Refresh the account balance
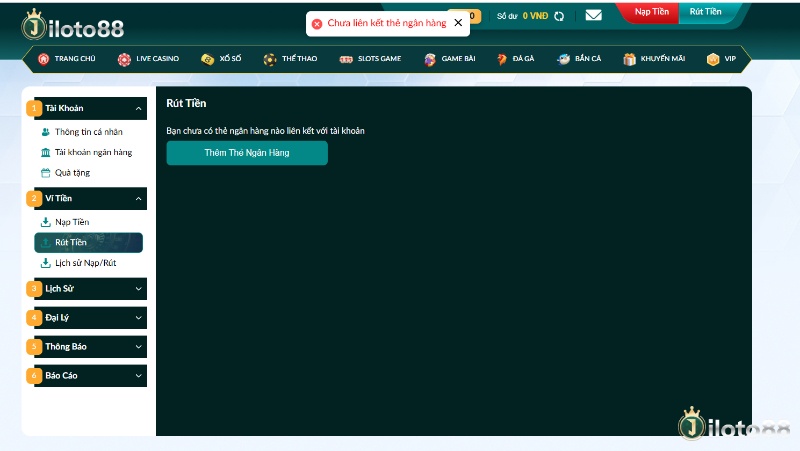800x451 pixels. coord(559,16)
